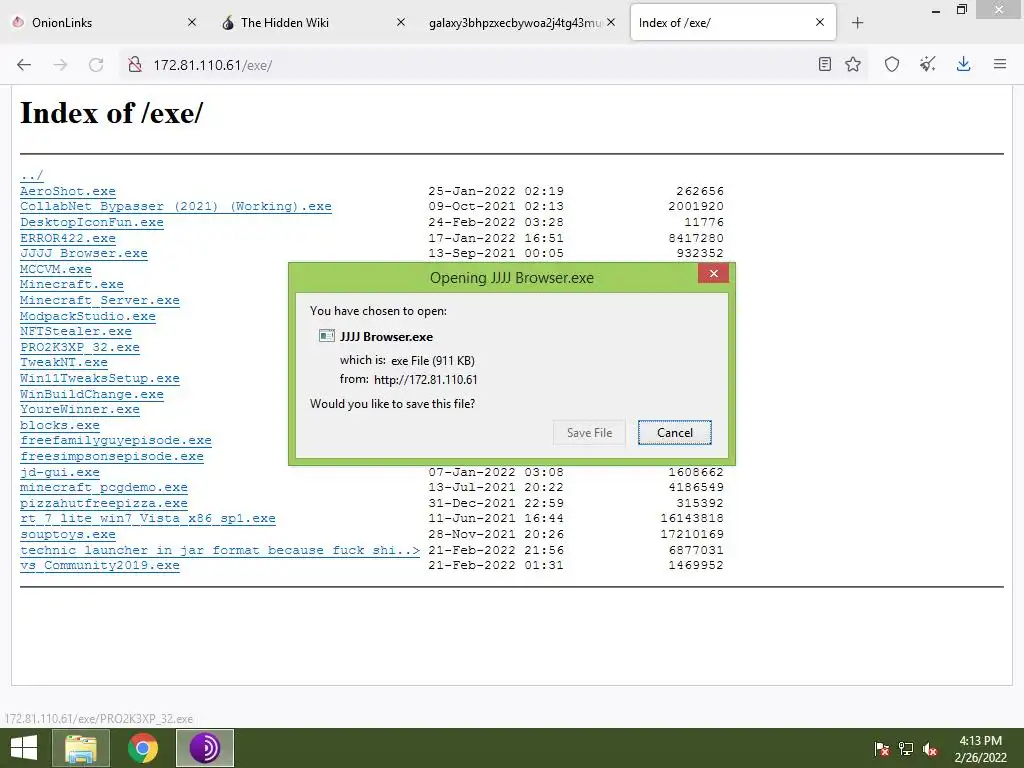Close the galaxy3 onion tab

611,22
